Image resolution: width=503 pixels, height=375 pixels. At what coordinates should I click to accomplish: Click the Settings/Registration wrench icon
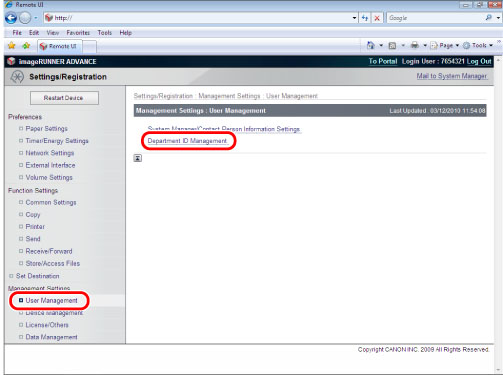click(x=17, y=77)
